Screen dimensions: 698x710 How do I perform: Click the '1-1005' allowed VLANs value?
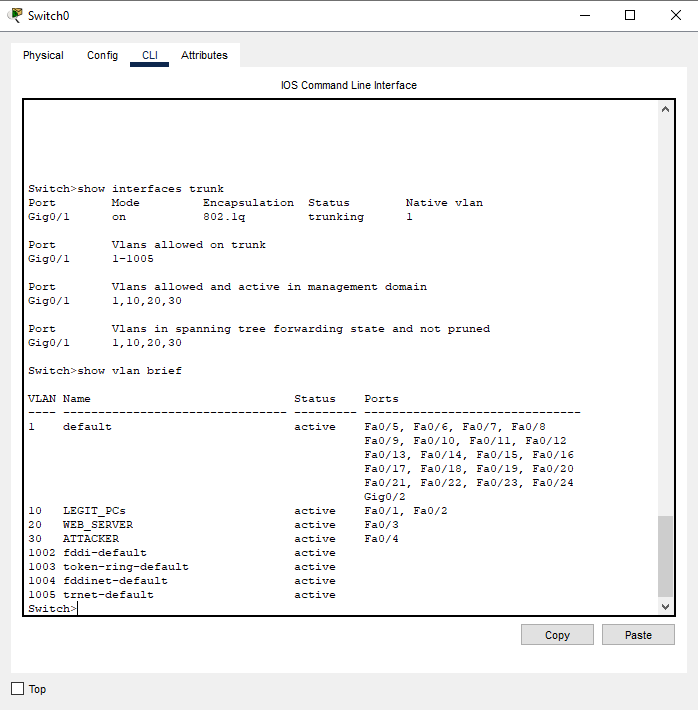pyautogui.click(x=133, y=259)
